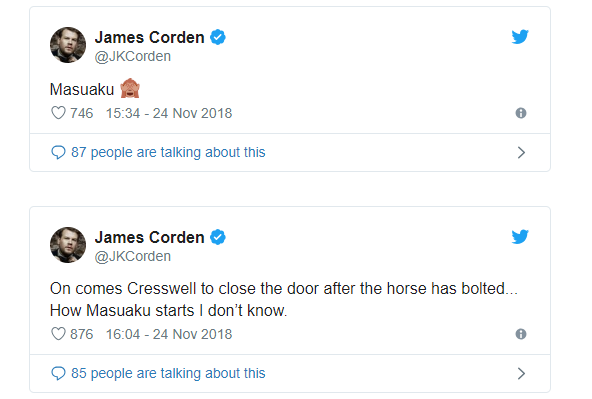This screenshot has width=592, height=399.
Task: Click the Twitter bird icon on the Masuaku tweet
Action: [x=520, y=37]
